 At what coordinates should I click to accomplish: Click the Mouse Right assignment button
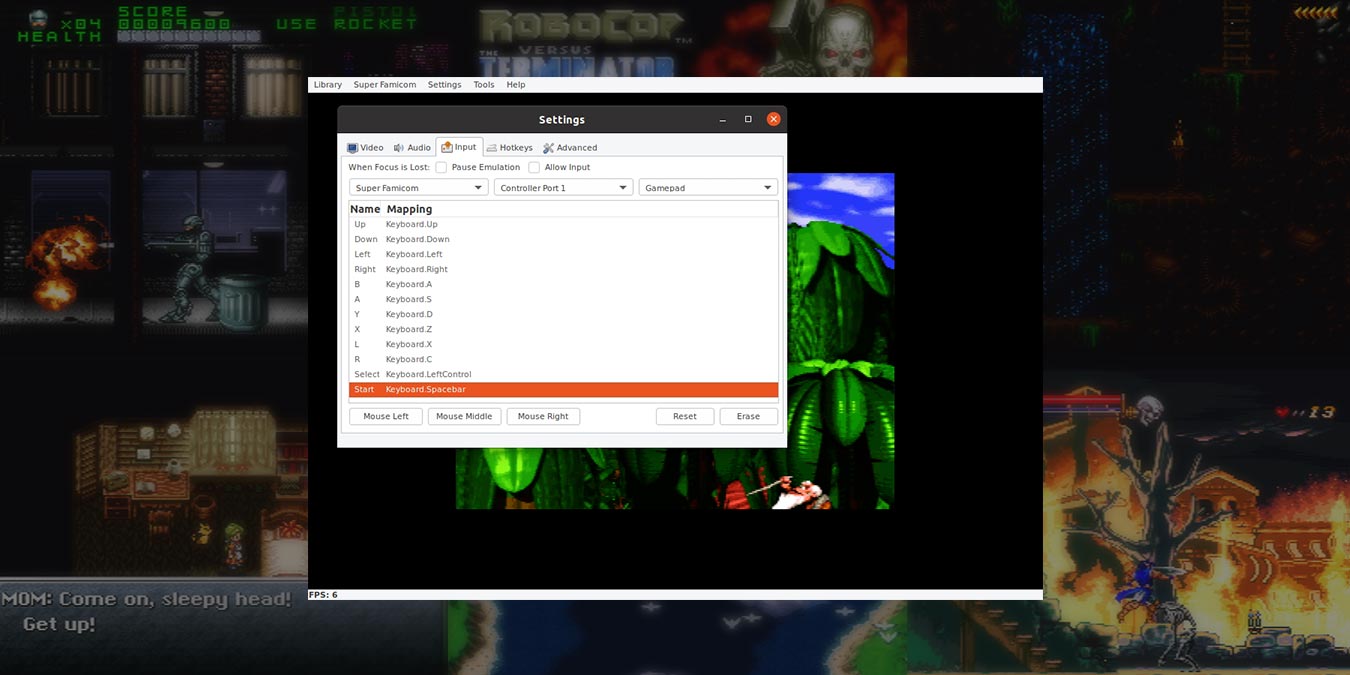[x=543, y=416]
